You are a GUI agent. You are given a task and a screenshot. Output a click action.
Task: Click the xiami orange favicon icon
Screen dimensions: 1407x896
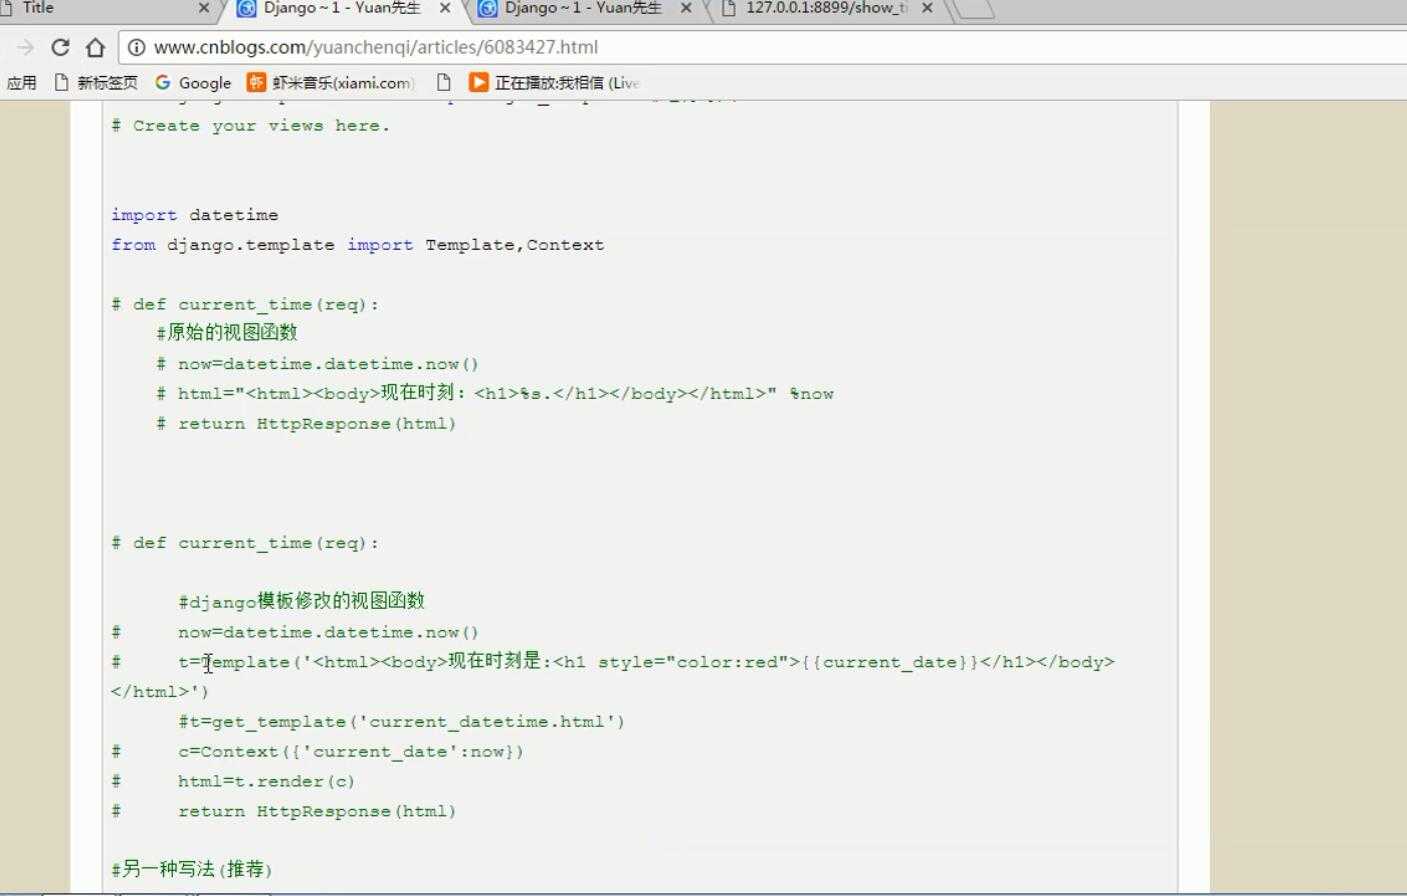(x=256, y=83)
